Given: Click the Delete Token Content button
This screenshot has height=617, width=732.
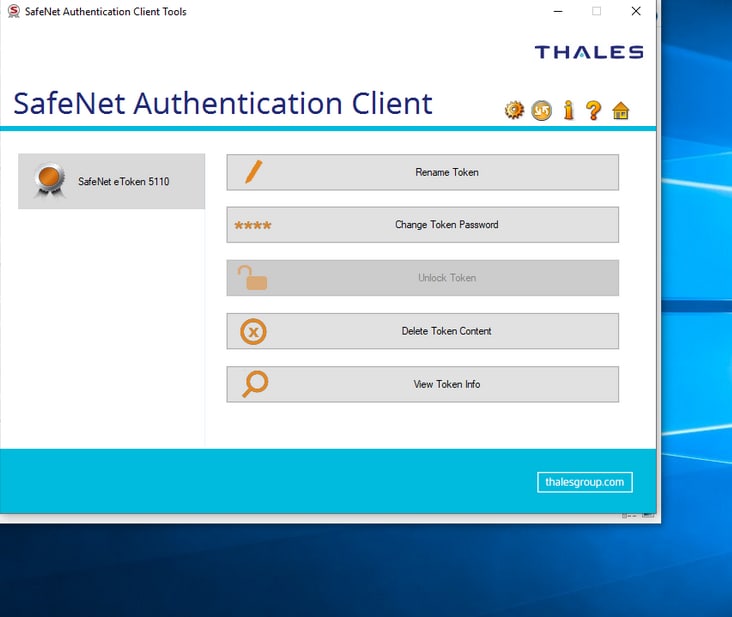Looking at the screenshot, I should (x=423, y=331).
